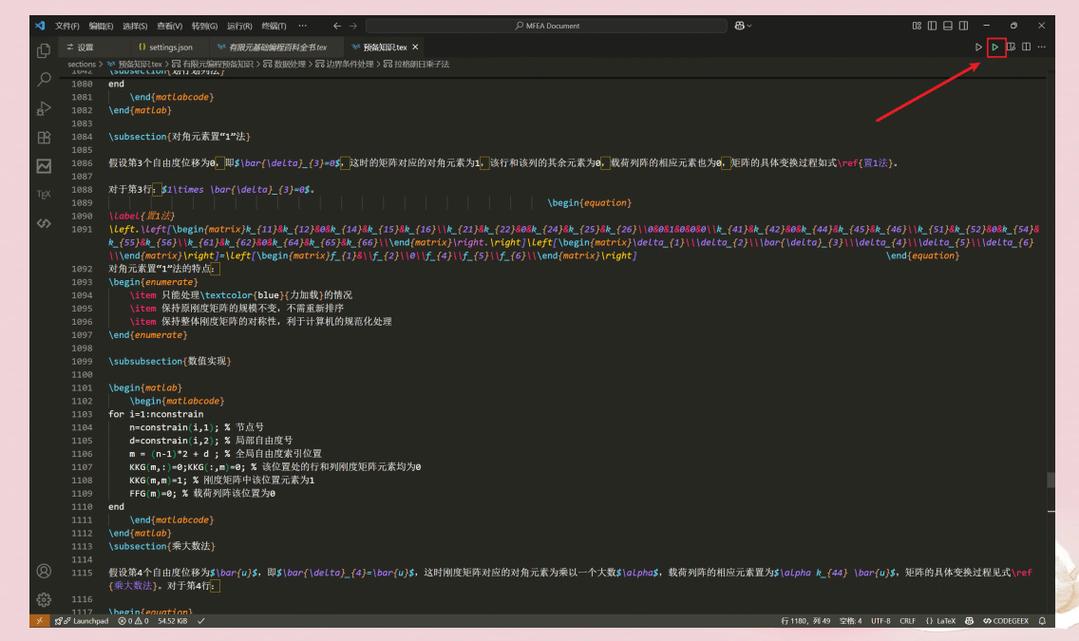
Task: Open the Extensions view
Action: tap(43, 137)
